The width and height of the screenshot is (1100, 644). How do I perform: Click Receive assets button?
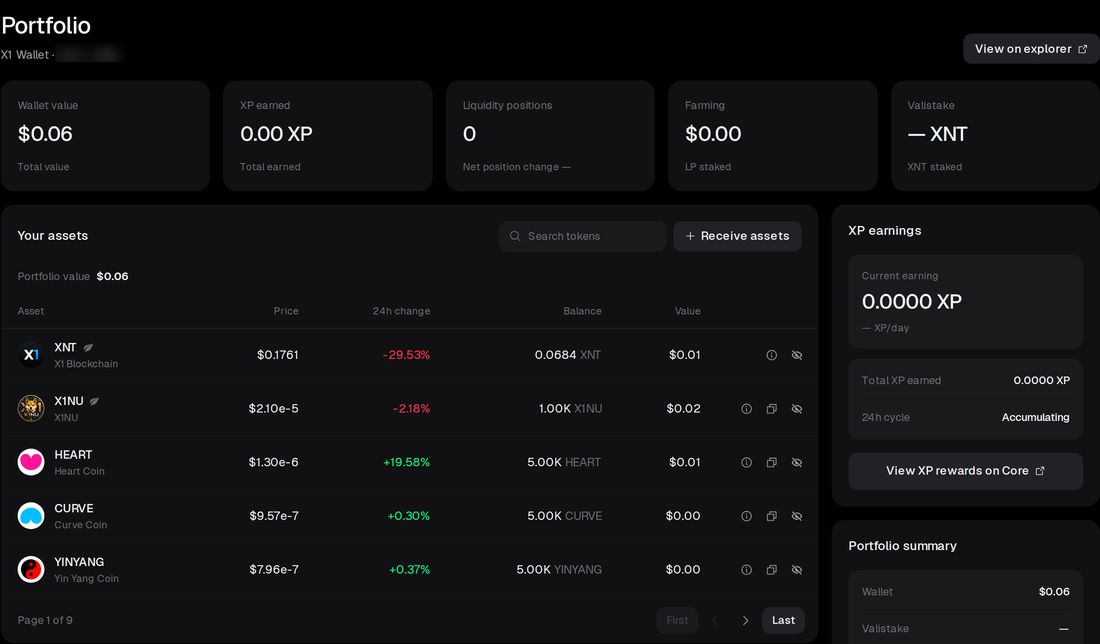pos(737,236)
